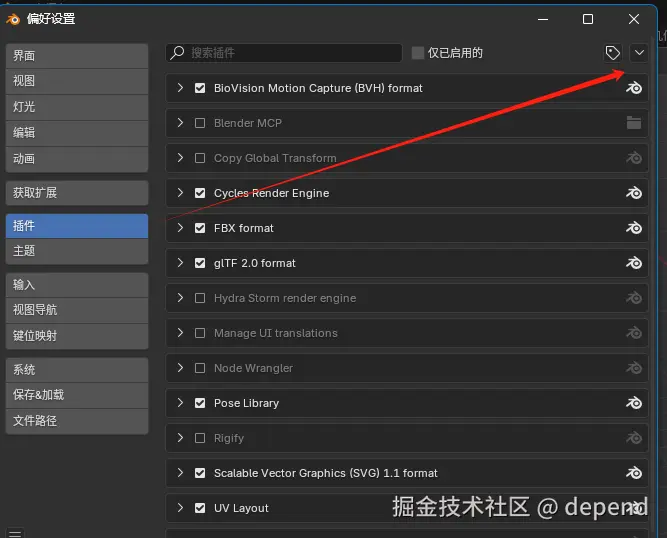Go to 键位映射 section

click(77, 336)
